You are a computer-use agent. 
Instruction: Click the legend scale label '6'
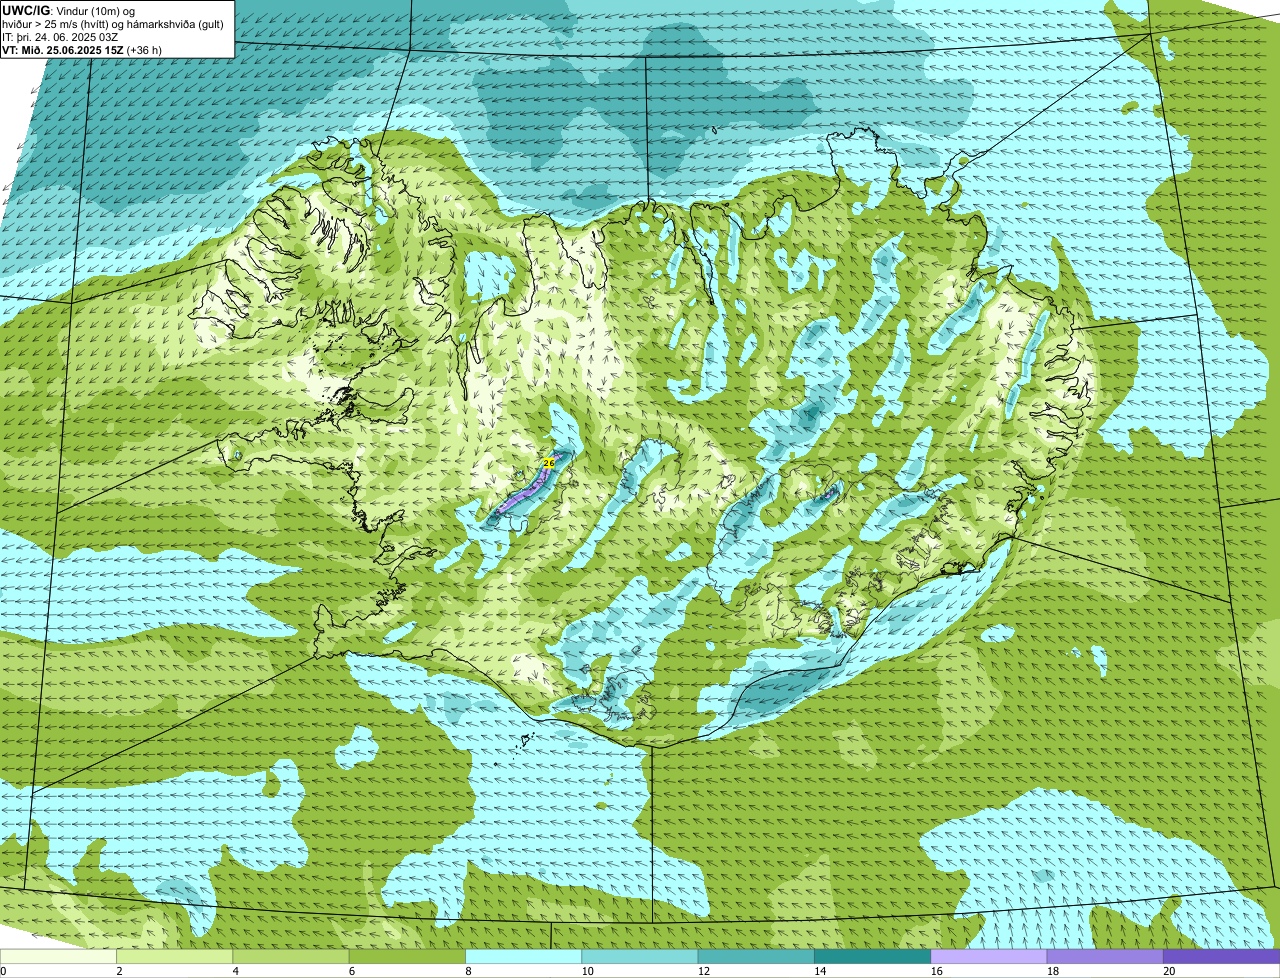pyautogui.click(x=351, y=971)
